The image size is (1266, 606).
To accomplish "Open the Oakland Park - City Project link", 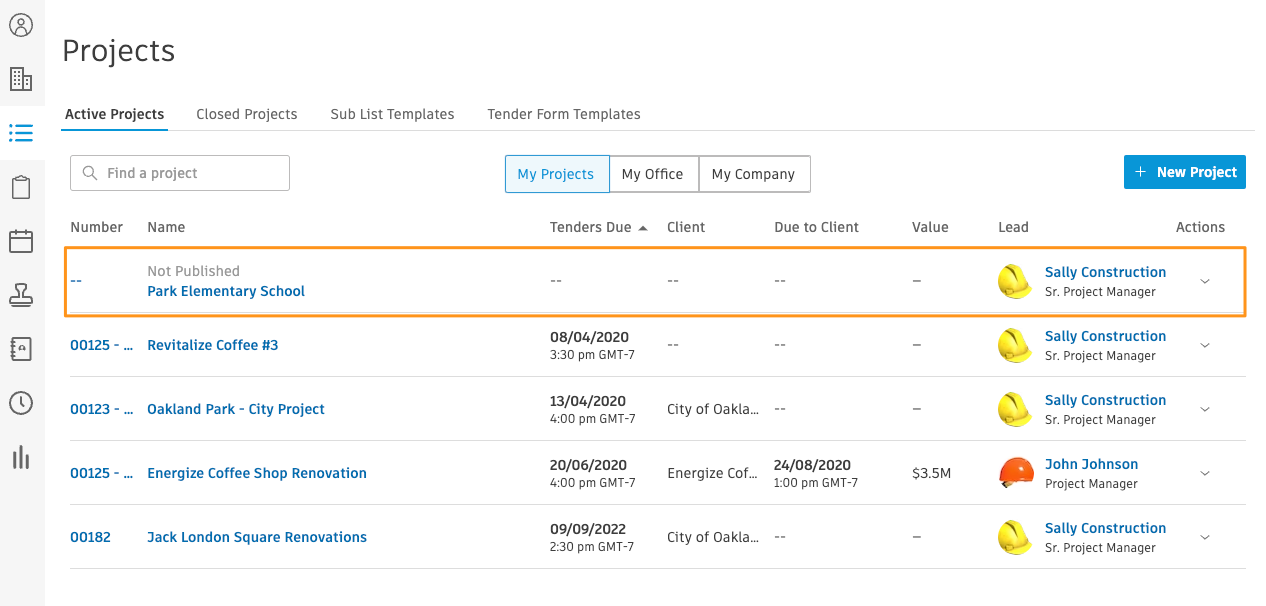I will coord(236,409).
